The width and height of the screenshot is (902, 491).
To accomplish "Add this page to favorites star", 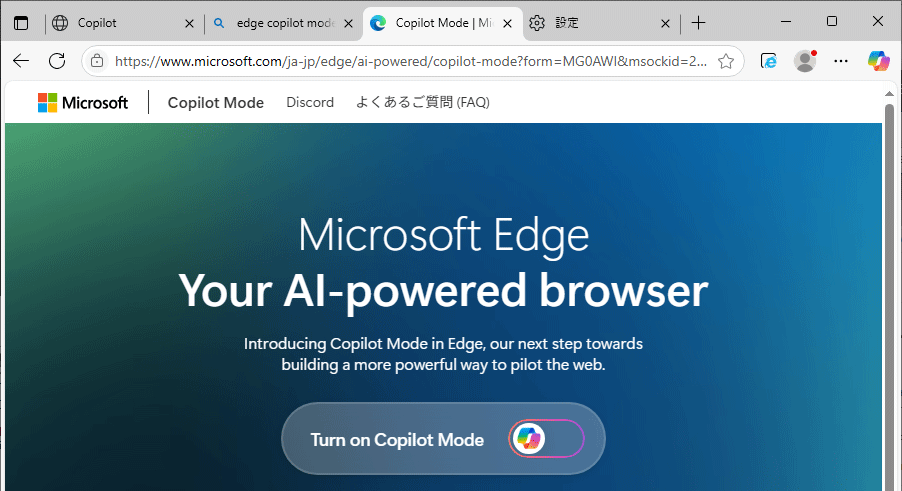I will tap(726, 61).
